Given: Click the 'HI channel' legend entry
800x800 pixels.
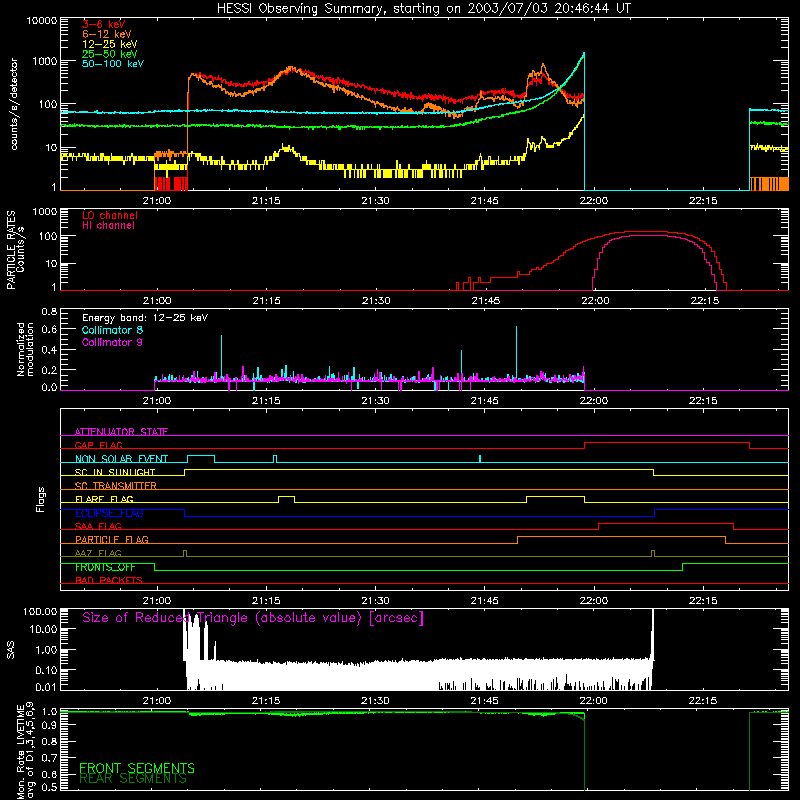Looking at the screenshot, I should [x=108, y=226].
